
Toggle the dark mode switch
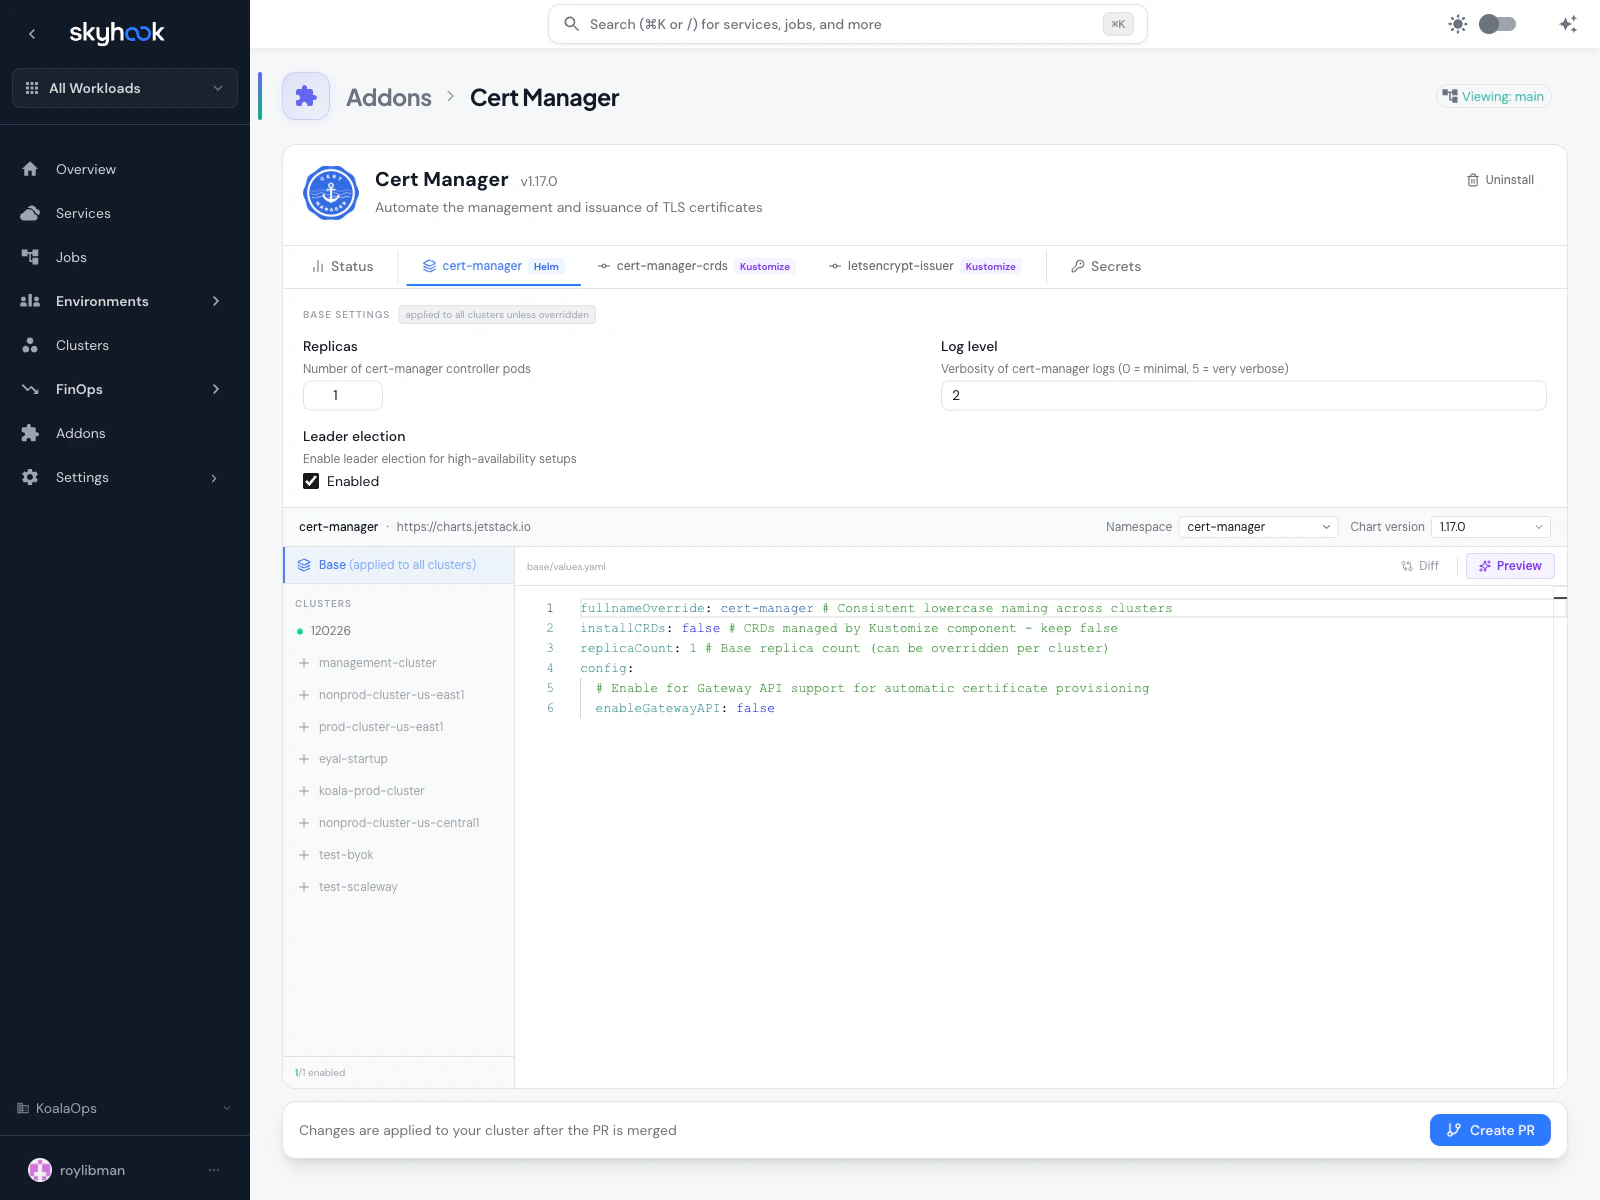pyautogui.click(x=1497, y=23)
